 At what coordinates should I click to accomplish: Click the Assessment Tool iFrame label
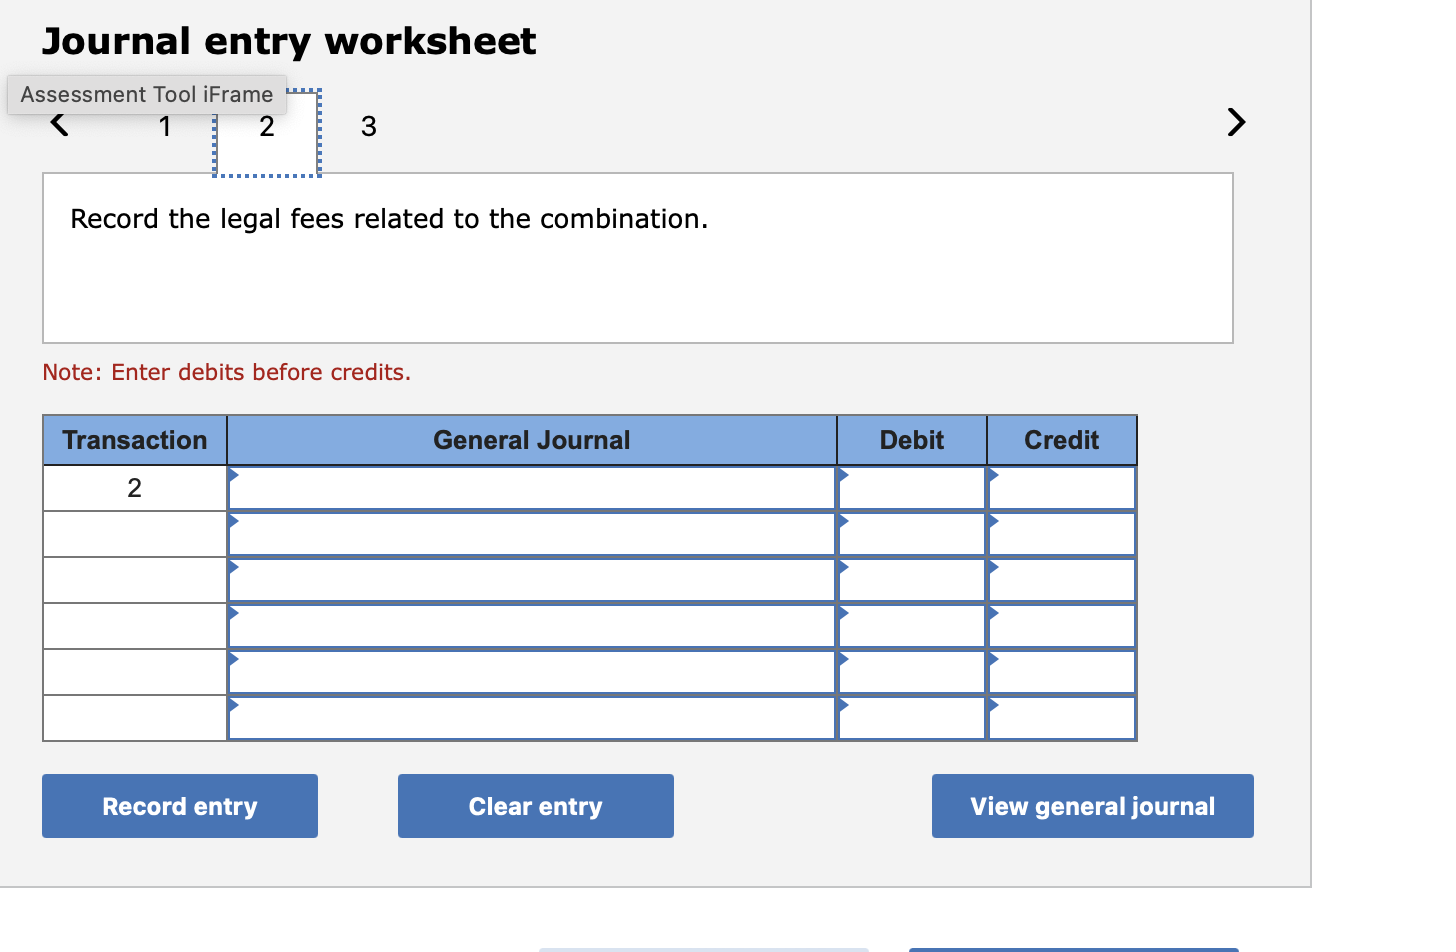[146, 94]
